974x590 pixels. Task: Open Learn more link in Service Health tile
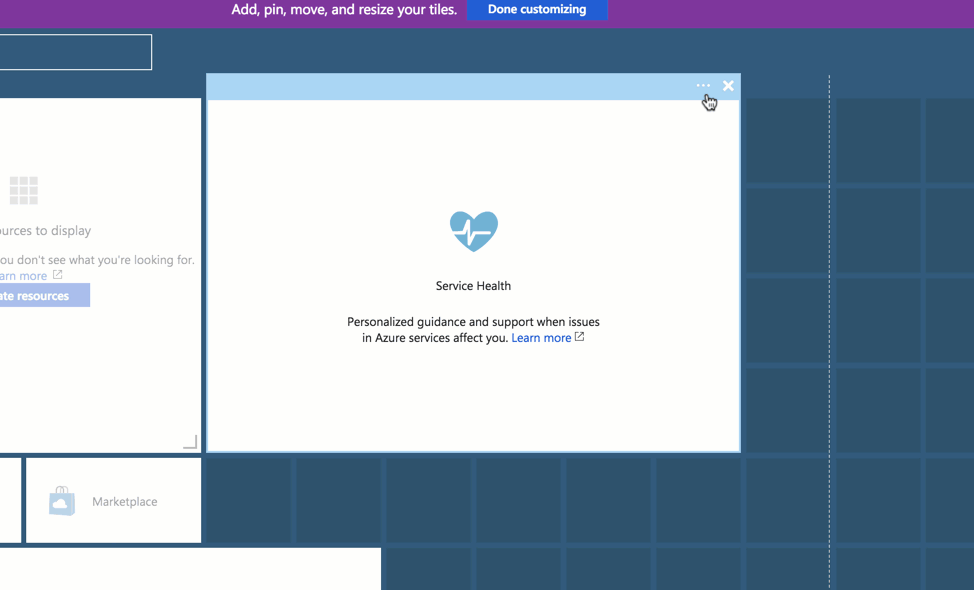(x=540, y=338)
